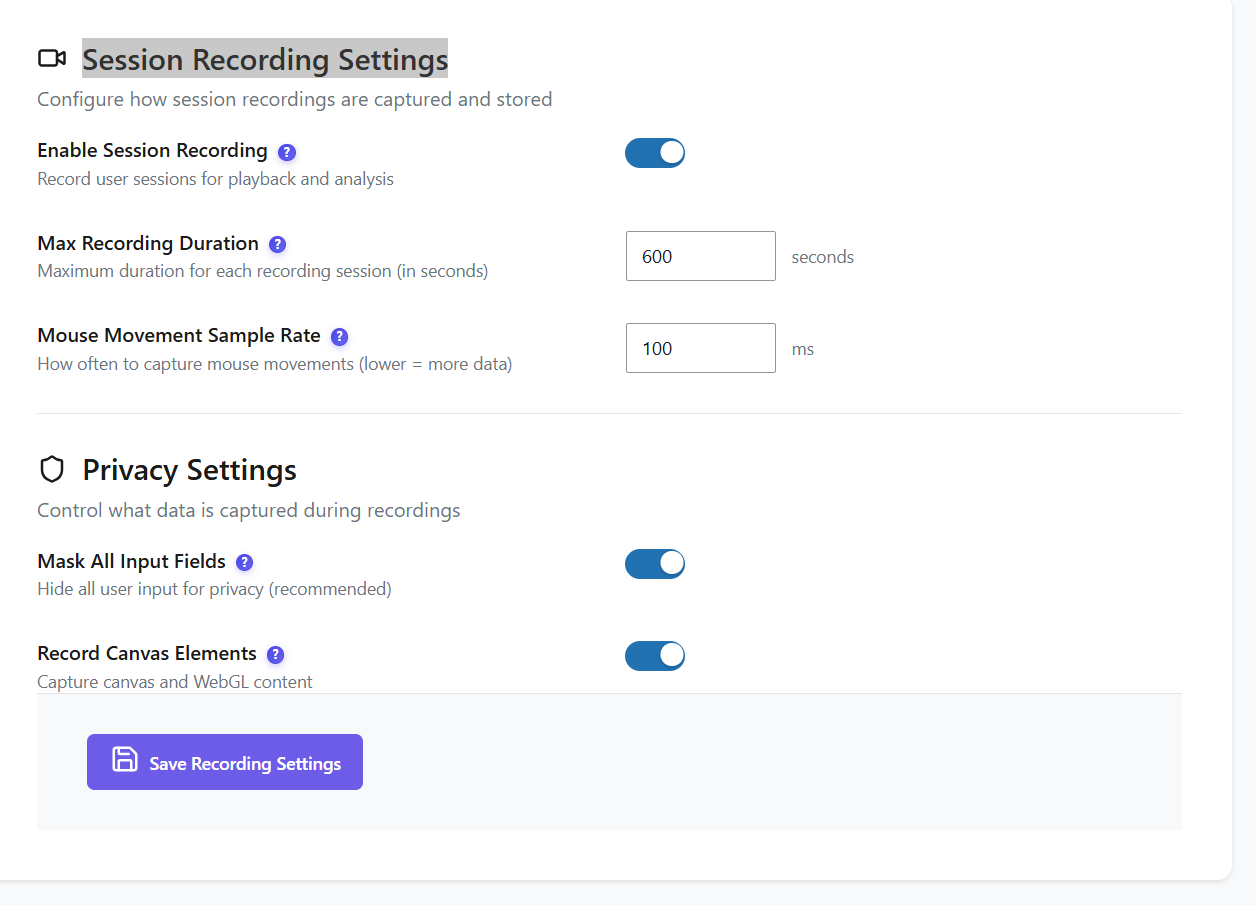The width and height of the screenshot is (1256, 905).
Task: Click the 'seconds' unit text
Action: click(x=823, y=257)
